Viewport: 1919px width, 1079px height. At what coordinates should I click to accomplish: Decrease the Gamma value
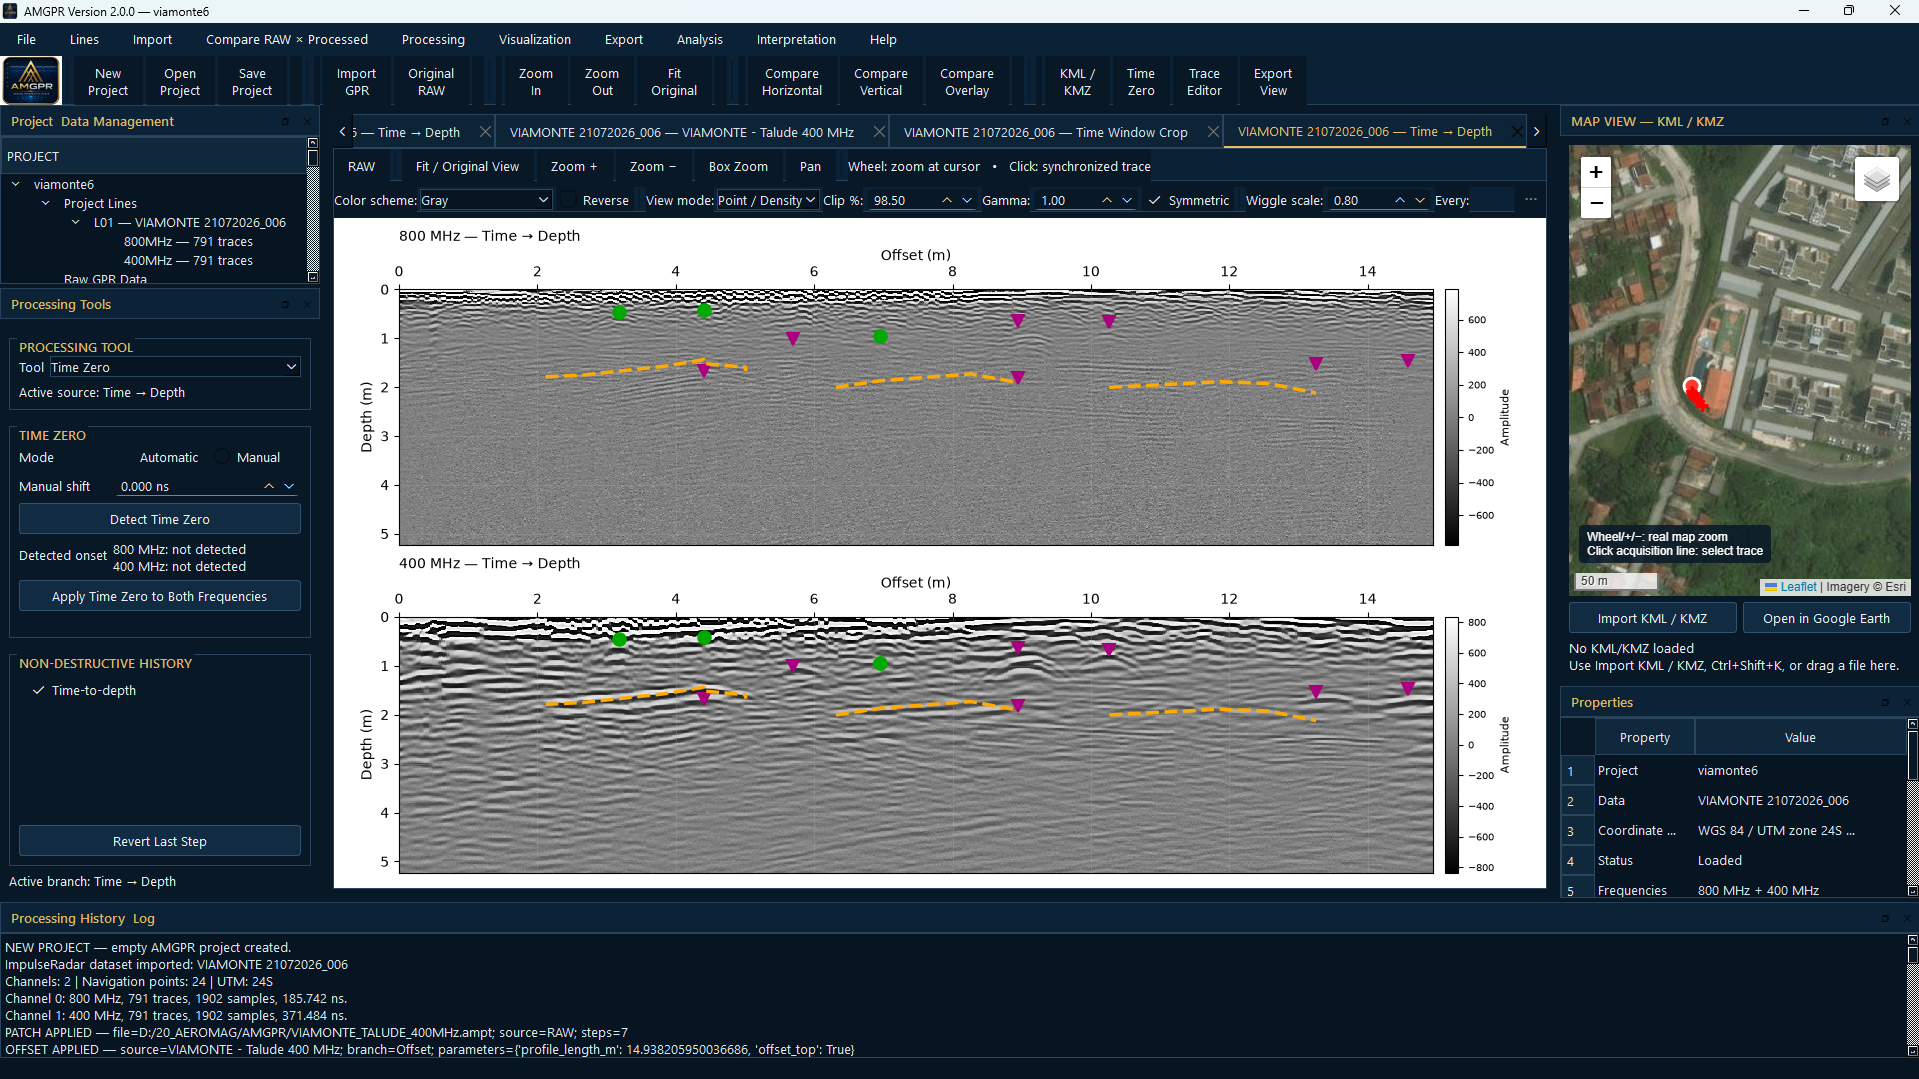tap(1127, 200)
